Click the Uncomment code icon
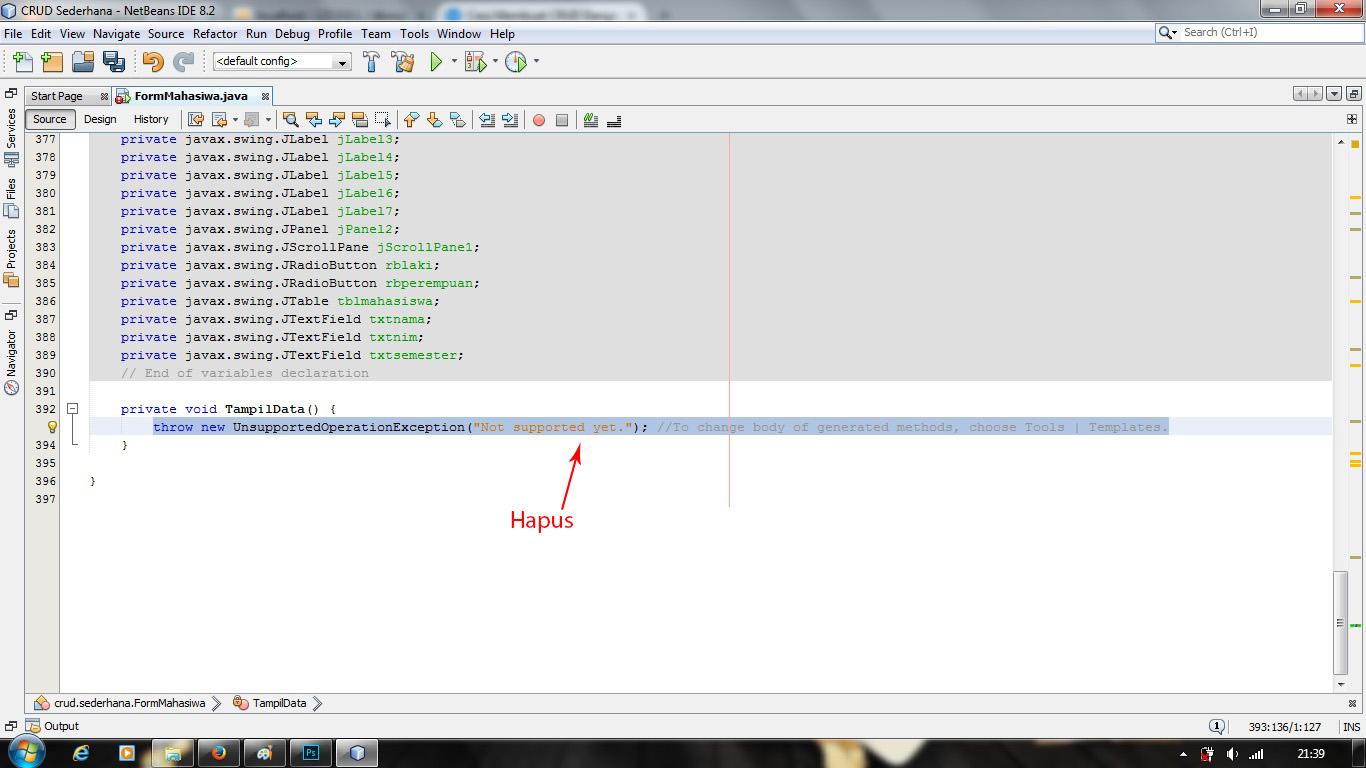 614,120
